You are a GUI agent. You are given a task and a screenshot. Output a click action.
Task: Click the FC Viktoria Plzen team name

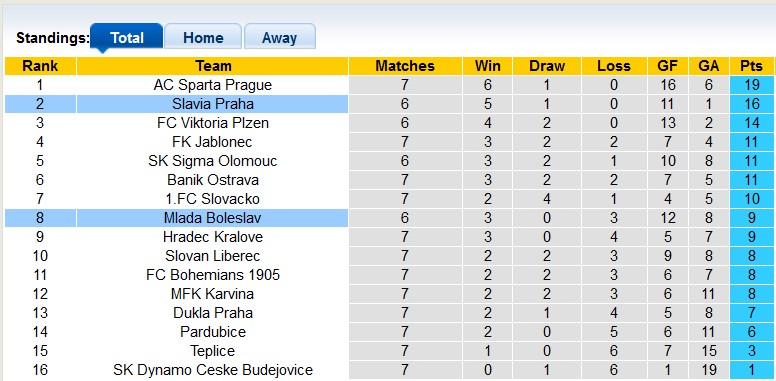[x=213, y=123]
